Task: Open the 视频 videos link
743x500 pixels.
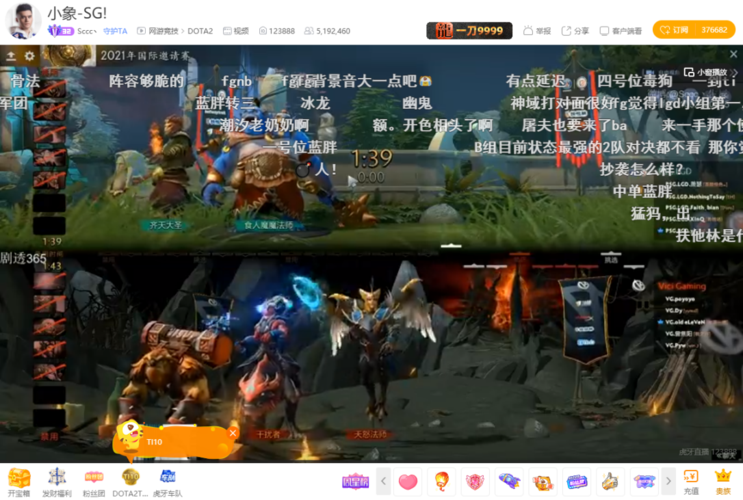Action: pos(236,31)
